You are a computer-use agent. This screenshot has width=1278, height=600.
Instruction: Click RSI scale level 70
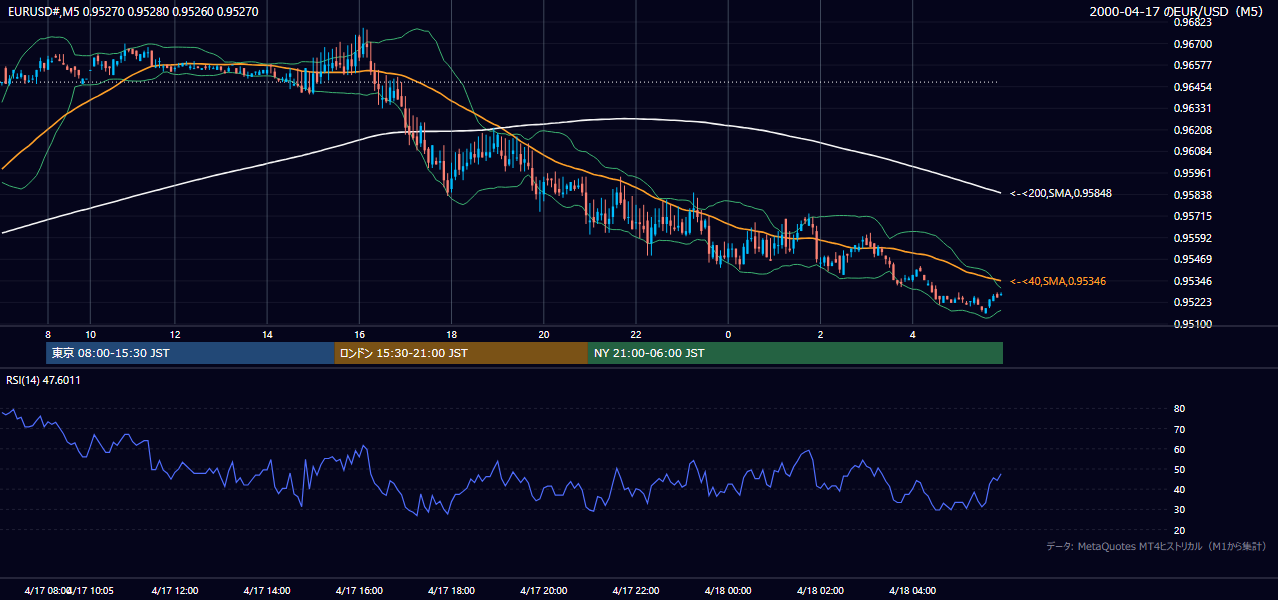coord(1179,429)
